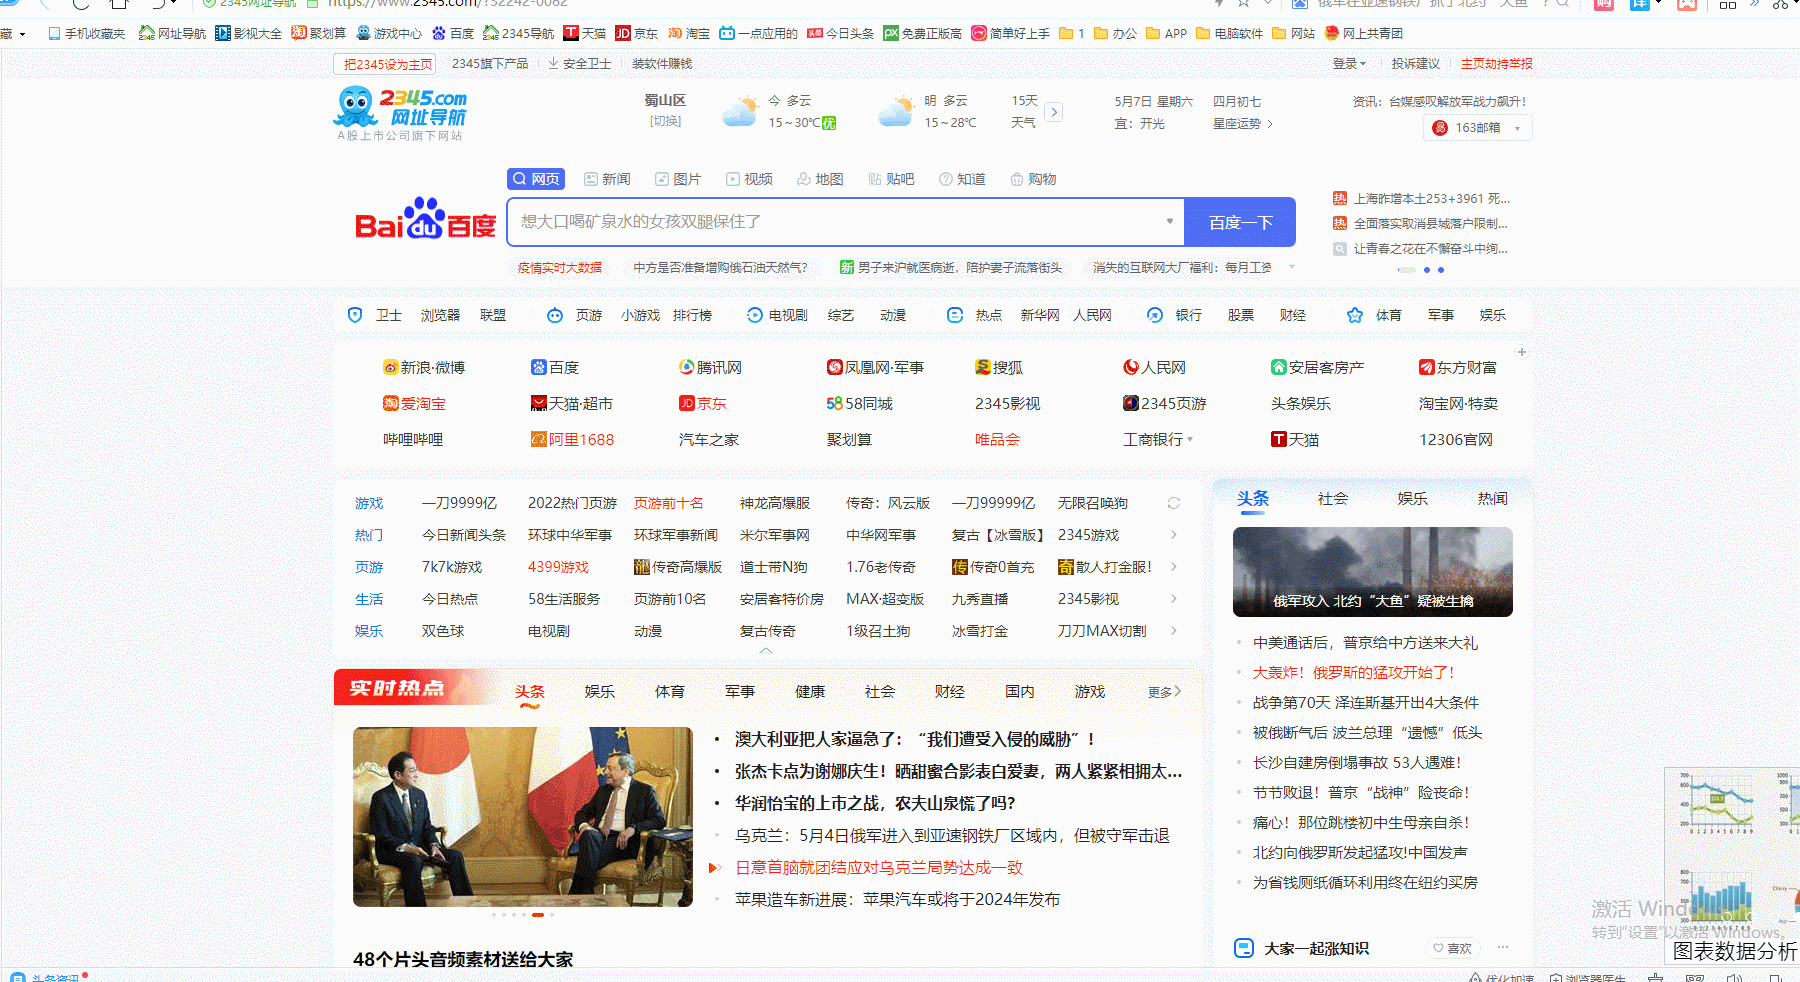Select the 新闻 search type option
The width and height of the screenshot is (1800, 982).
tap(607, 179)
